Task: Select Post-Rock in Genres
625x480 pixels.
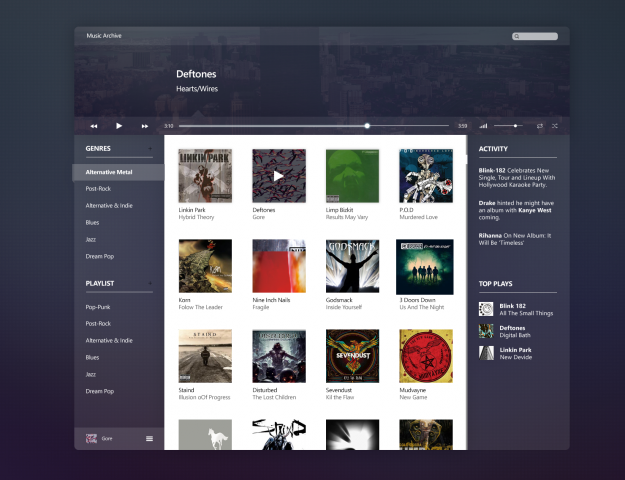Action: click(98, 189)
